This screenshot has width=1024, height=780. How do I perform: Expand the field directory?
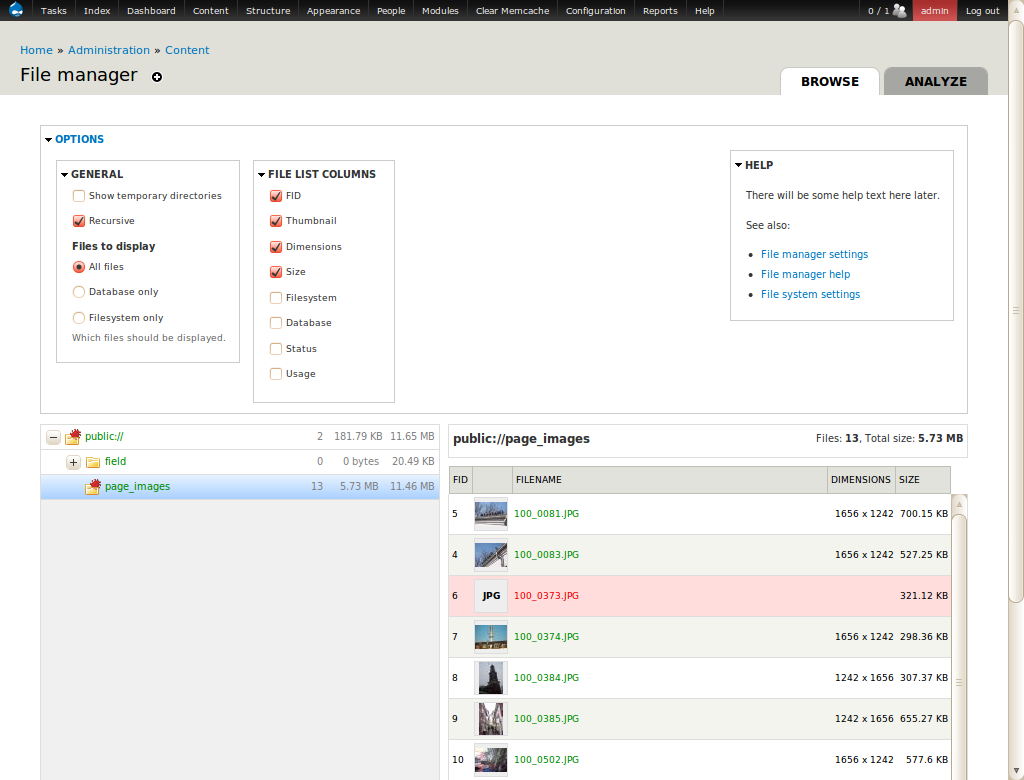click(74, 461)
